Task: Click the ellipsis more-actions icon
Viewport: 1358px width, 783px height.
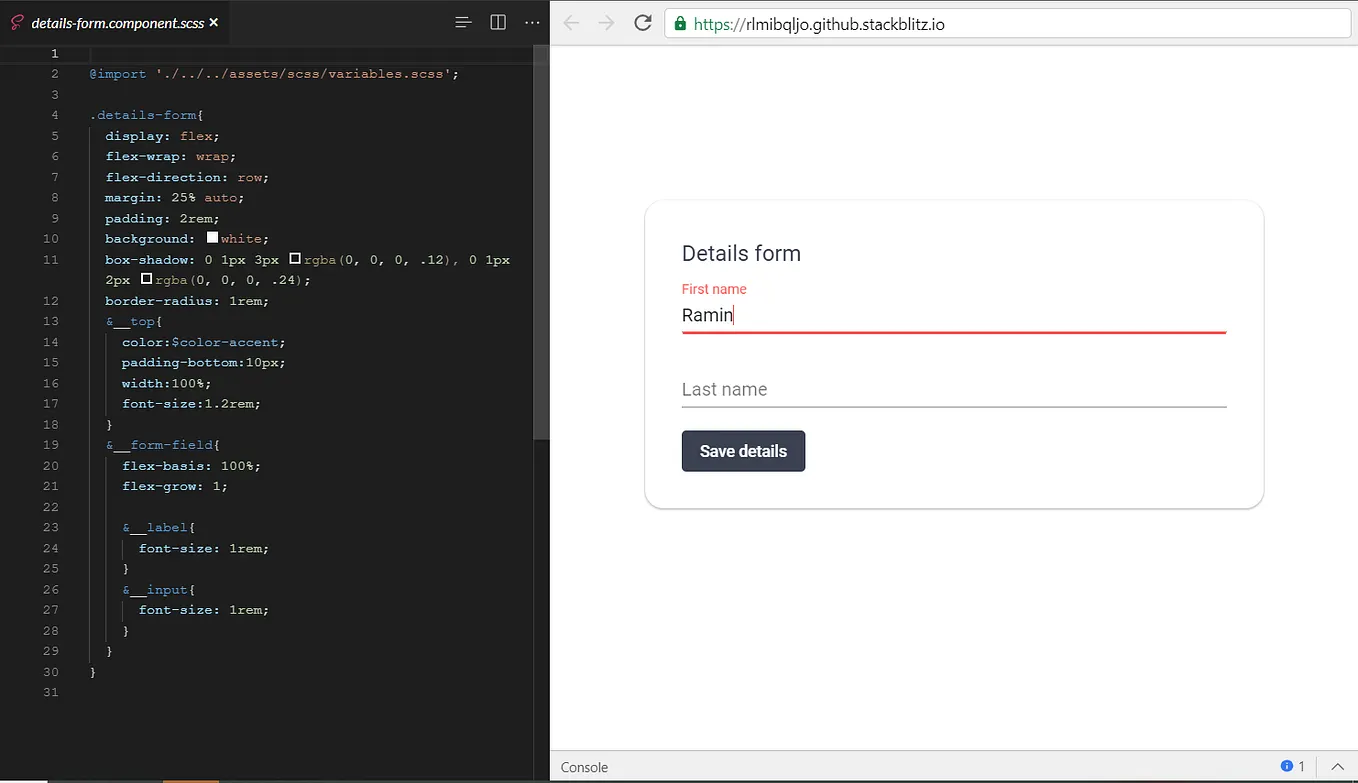Action: 531,21
